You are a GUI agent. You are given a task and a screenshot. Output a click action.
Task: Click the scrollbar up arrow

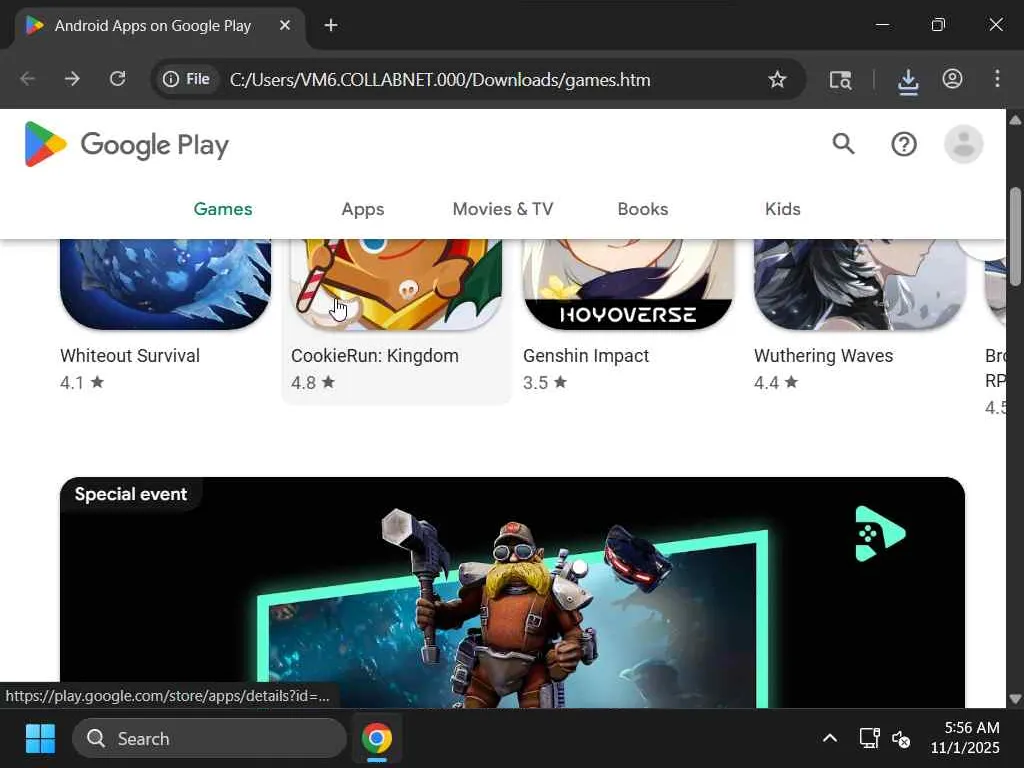pos(1015,120)
